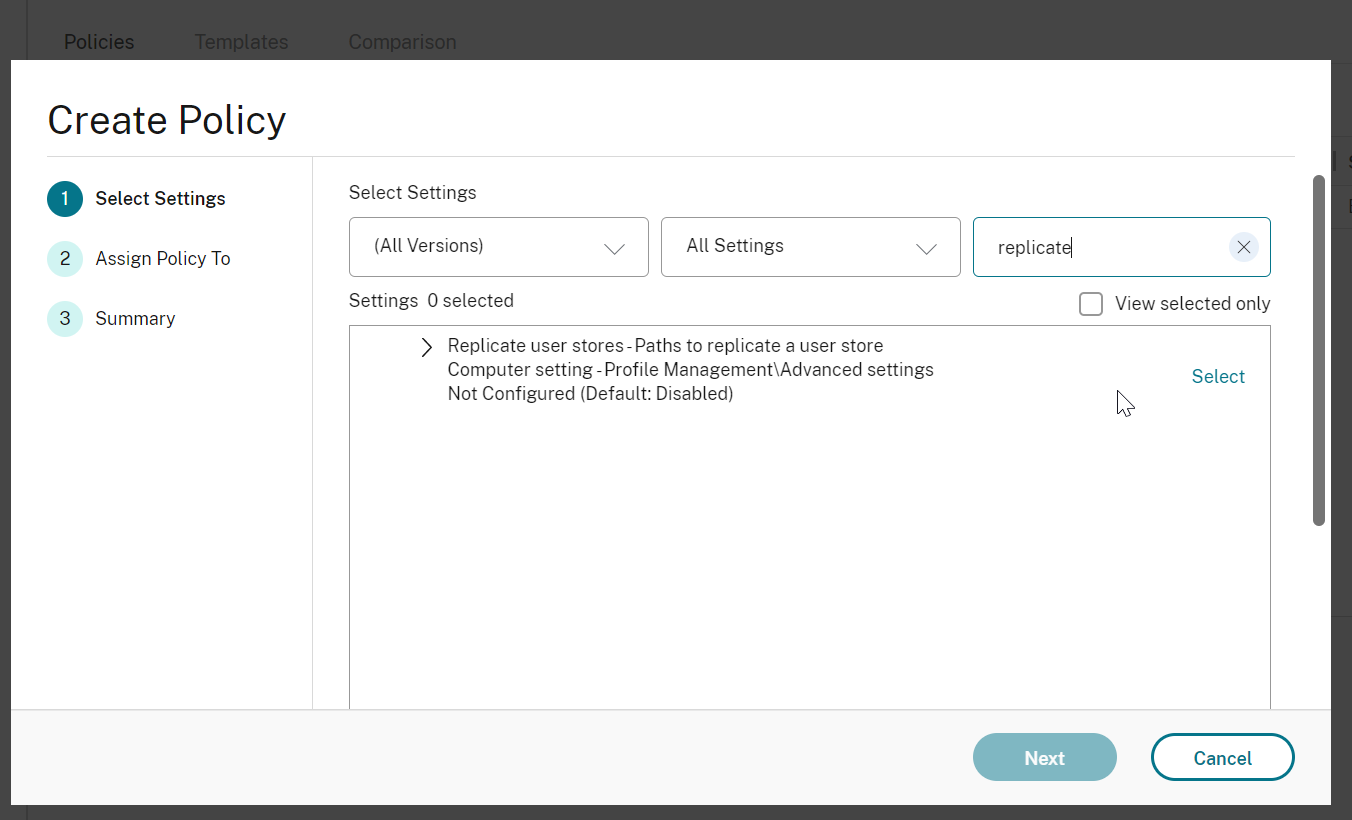Viewport: 1352px width, 820px height.
Task: Focus the search field containing "replicate"
Action: pyautogui.click(x=1100, y=247)
